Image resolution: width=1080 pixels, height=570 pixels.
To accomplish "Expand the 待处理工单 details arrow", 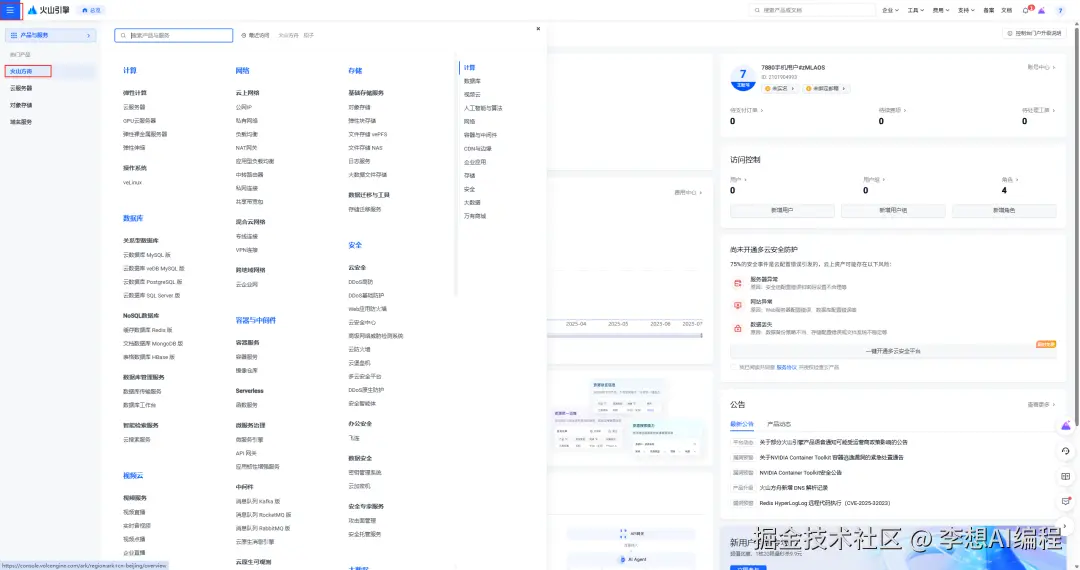I will pyautogui.click(x=1053, y=110).
